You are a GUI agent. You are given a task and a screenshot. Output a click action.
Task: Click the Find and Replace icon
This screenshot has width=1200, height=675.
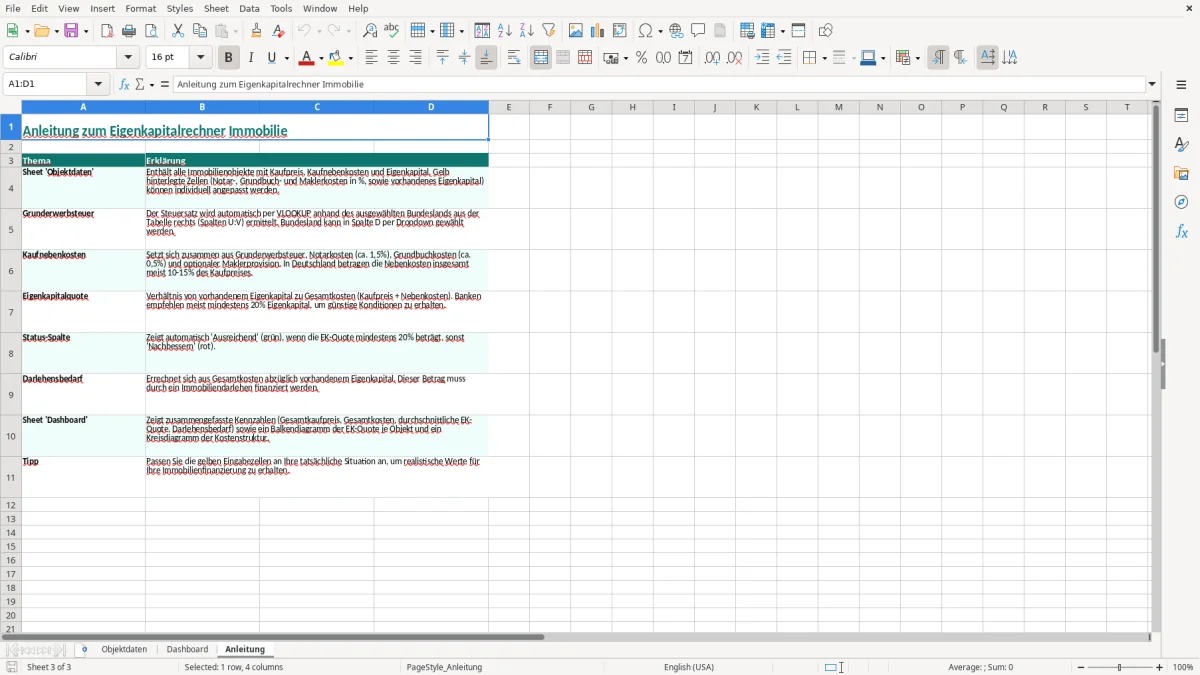tap(369, 31)
